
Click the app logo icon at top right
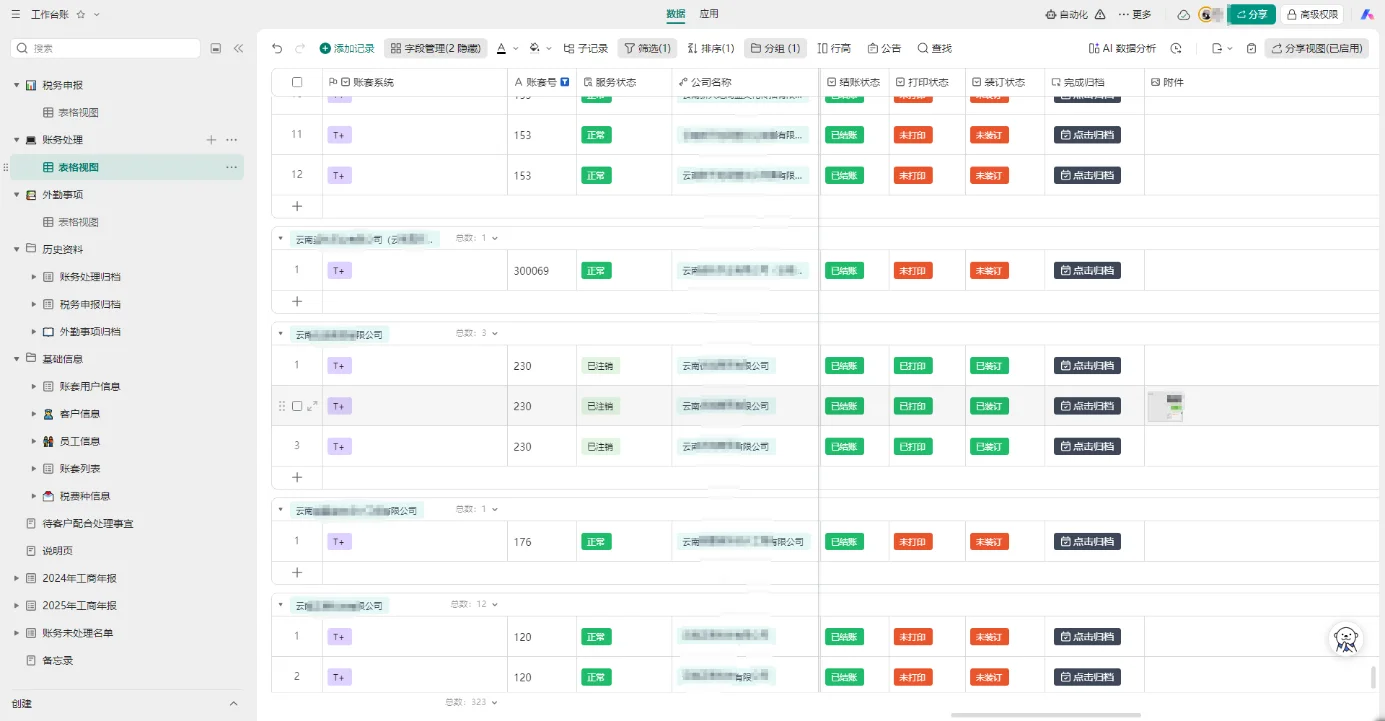(1366, 15)
